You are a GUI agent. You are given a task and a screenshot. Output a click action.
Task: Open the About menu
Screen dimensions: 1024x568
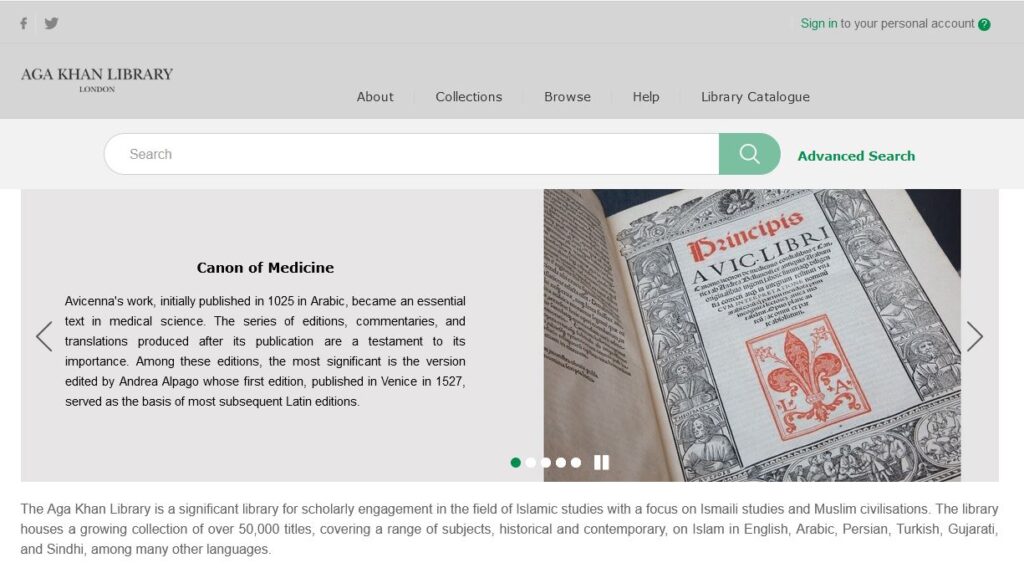[375, 97]
